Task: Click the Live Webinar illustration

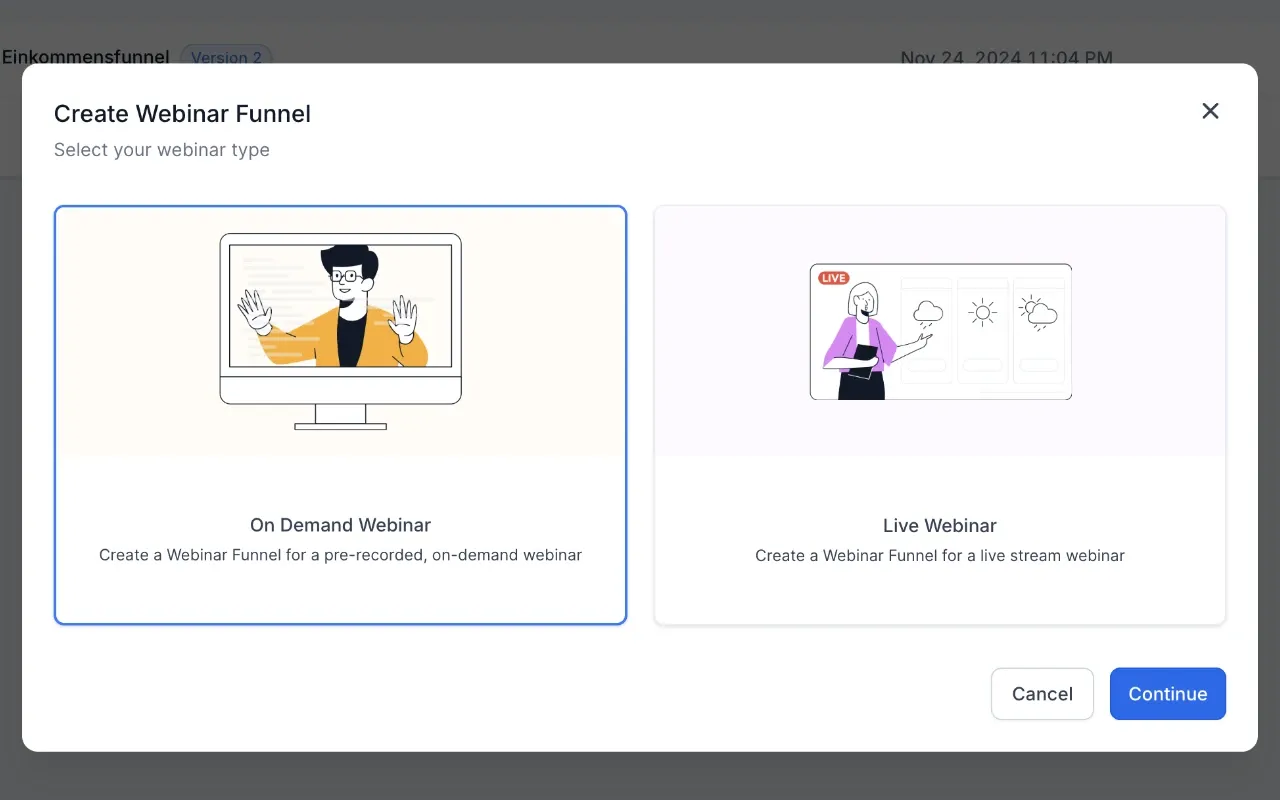Action: (940, 330)
